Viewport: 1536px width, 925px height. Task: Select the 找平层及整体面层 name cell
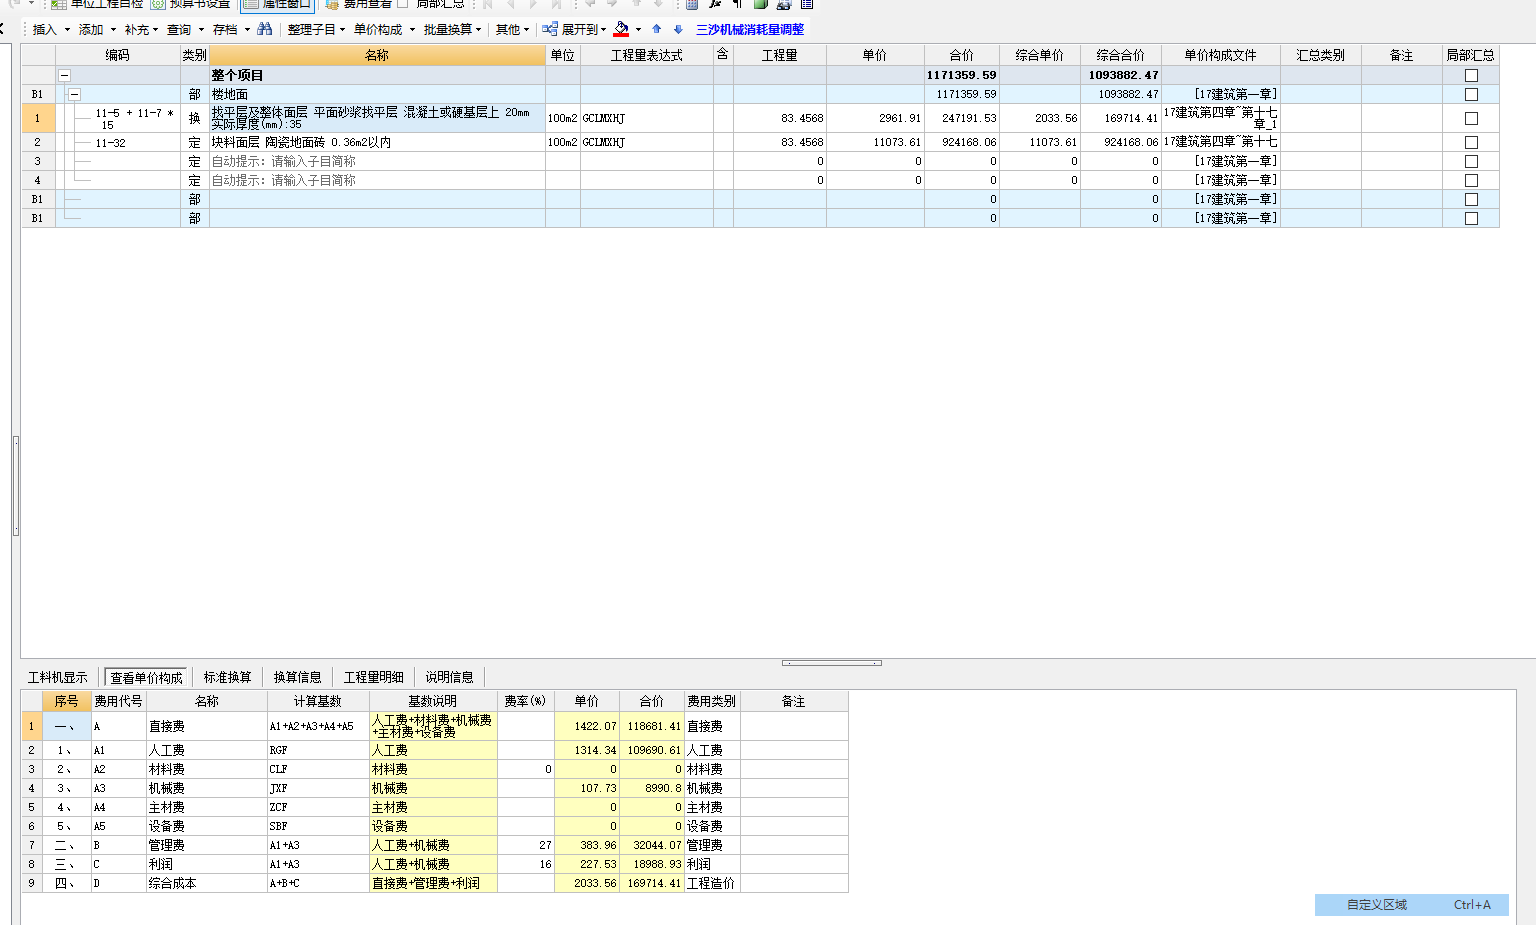(377, 118)
